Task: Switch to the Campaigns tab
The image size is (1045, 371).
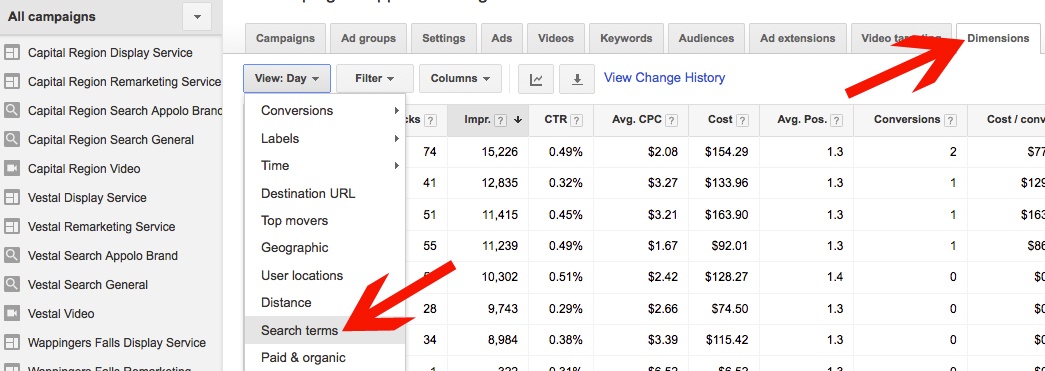Action: pos(285,39)
